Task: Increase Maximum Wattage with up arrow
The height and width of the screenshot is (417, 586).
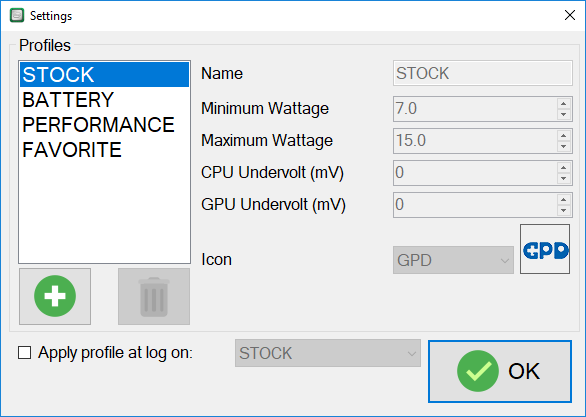Action: [564, 136]
